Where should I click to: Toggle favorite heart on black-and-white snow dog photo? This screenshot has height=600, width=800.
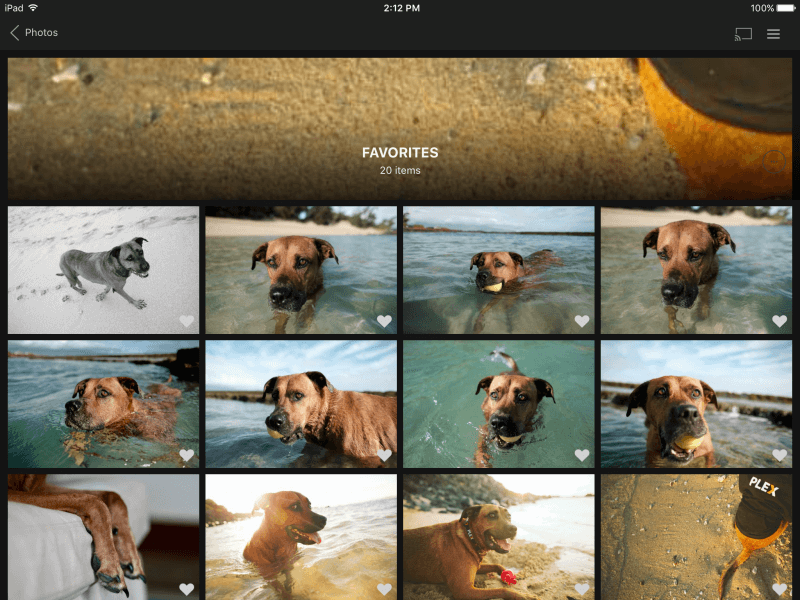point(186,321)
